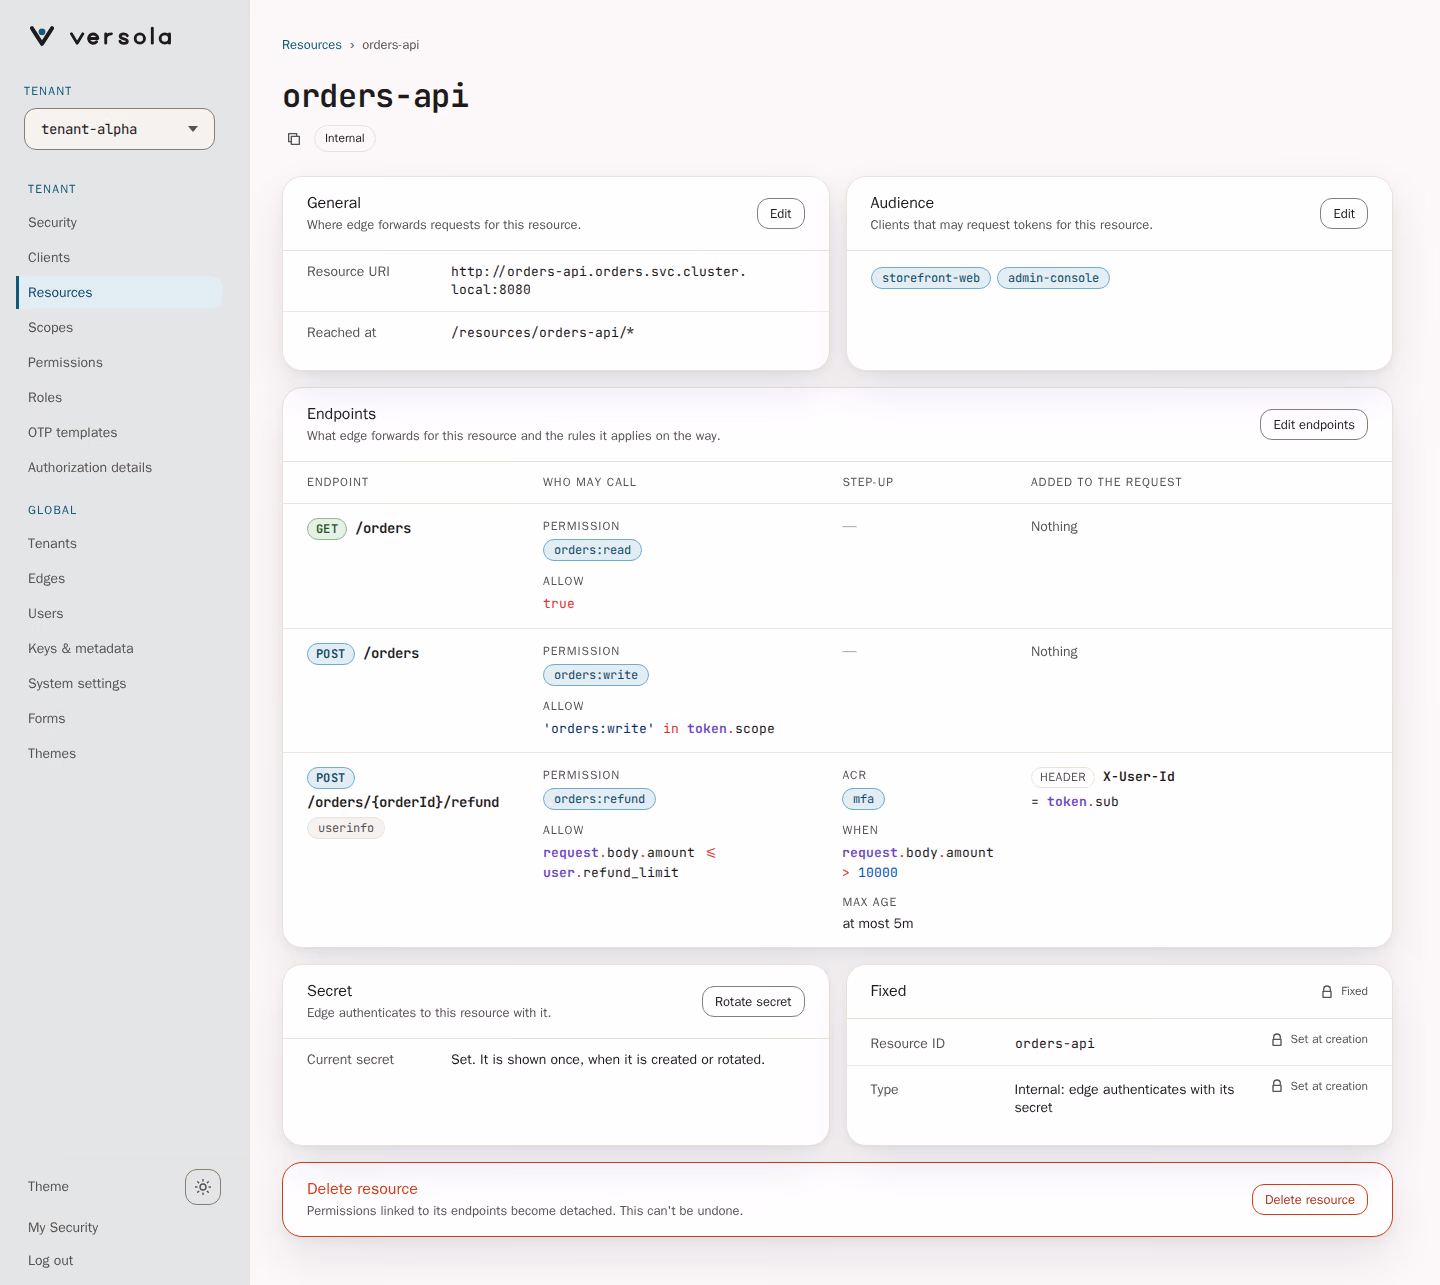
Task: Click the GET method badge for /orders
Action: click(x=327, y=529)
